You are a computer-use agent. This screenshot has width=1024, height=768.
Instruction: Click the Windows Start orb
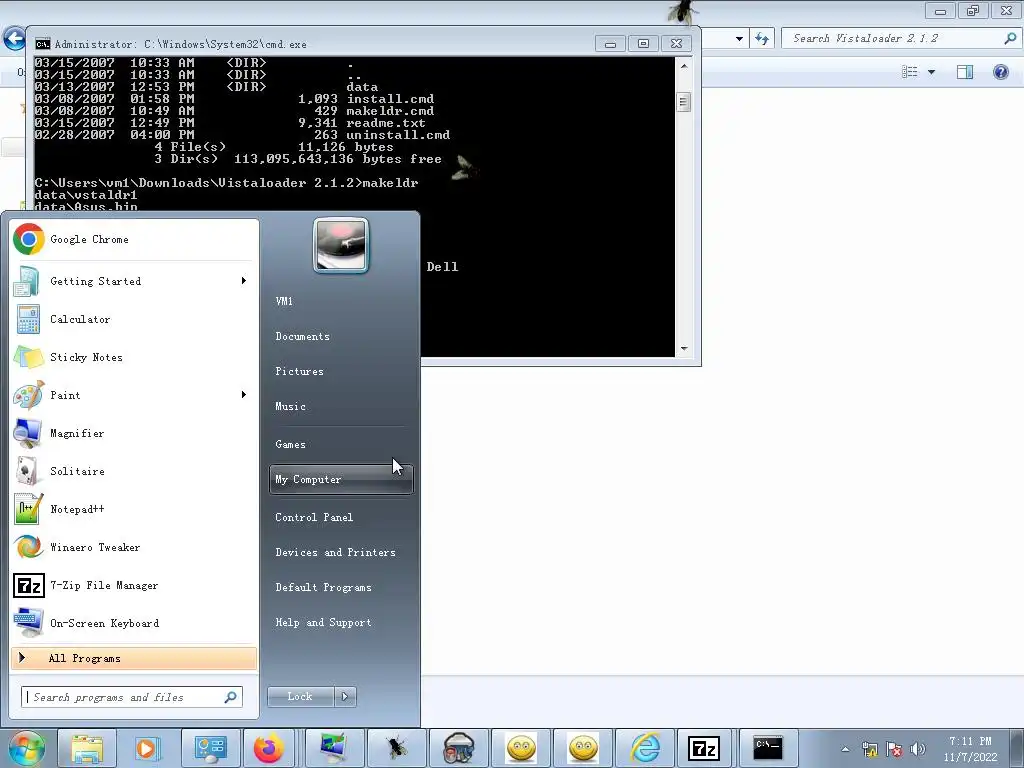coord(26,748)
